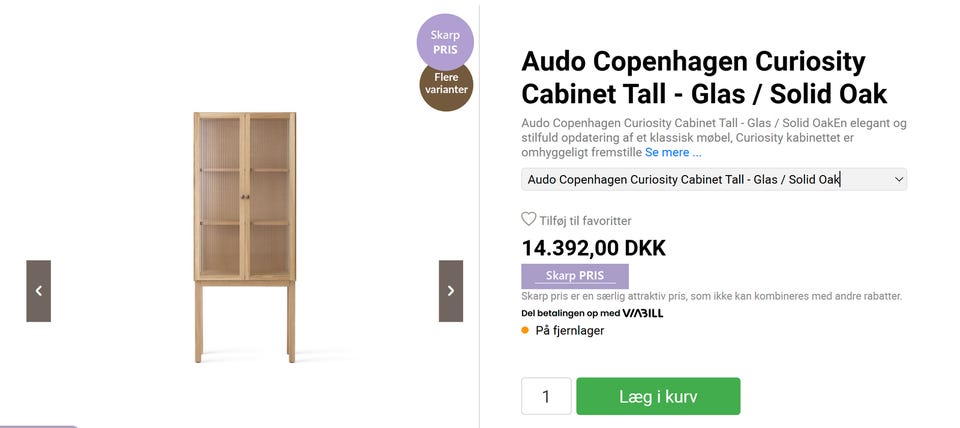The width and height of the screenshot is (960, 428).
Task: Click the heart favorites icon
Action: 529,220
